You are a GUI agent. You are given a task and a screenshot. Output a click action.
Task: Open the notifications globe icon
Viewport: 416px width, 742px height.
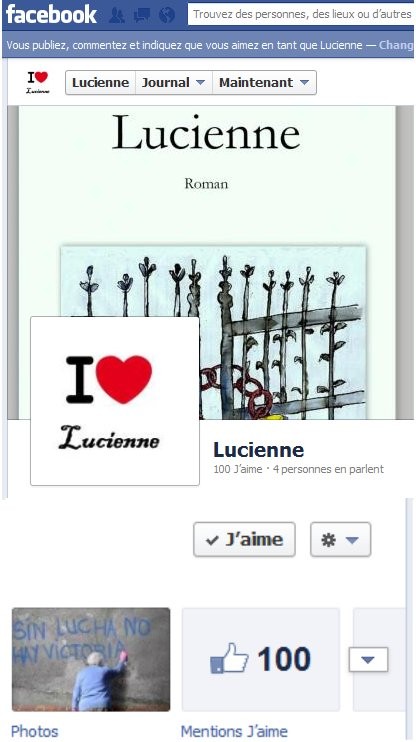pyautogui.click(x=167, y=16)
